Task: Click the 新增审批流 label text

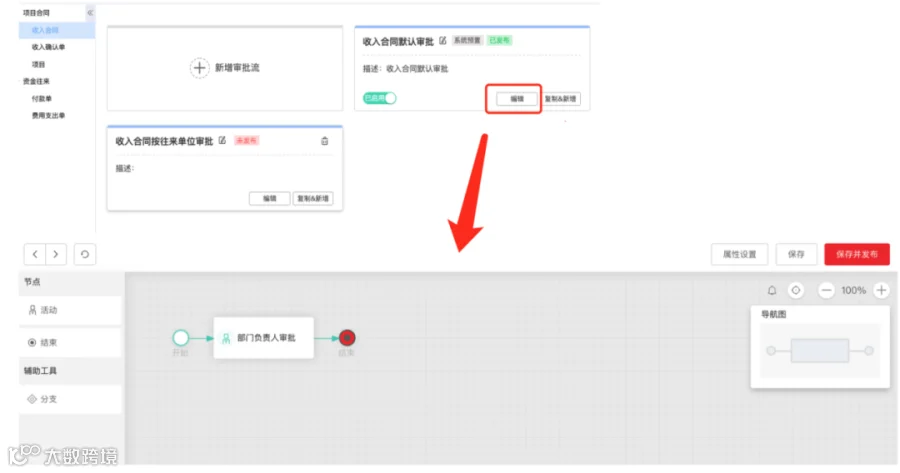Action: (237, 68)
